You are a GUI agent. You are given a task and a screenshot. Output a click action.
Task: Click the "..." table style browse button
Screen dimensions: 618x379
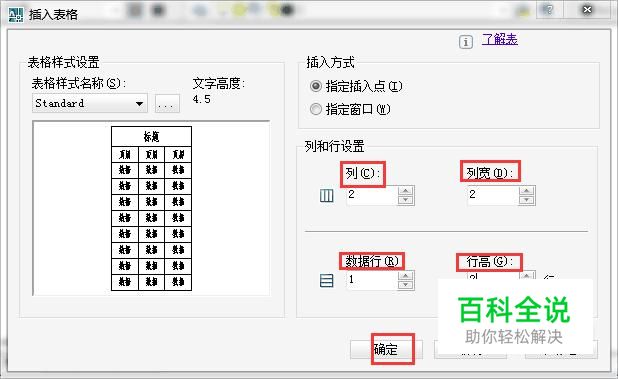pos(167,104)
